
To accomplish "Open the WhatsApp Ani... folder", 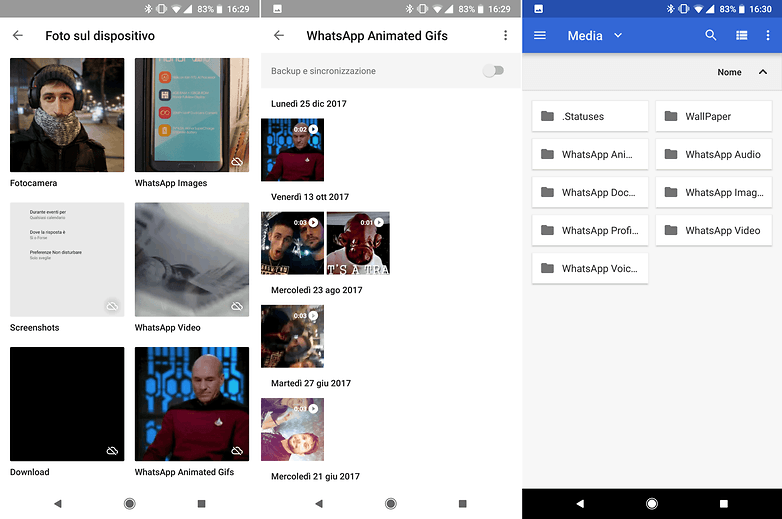I will (x=590, y=155).
